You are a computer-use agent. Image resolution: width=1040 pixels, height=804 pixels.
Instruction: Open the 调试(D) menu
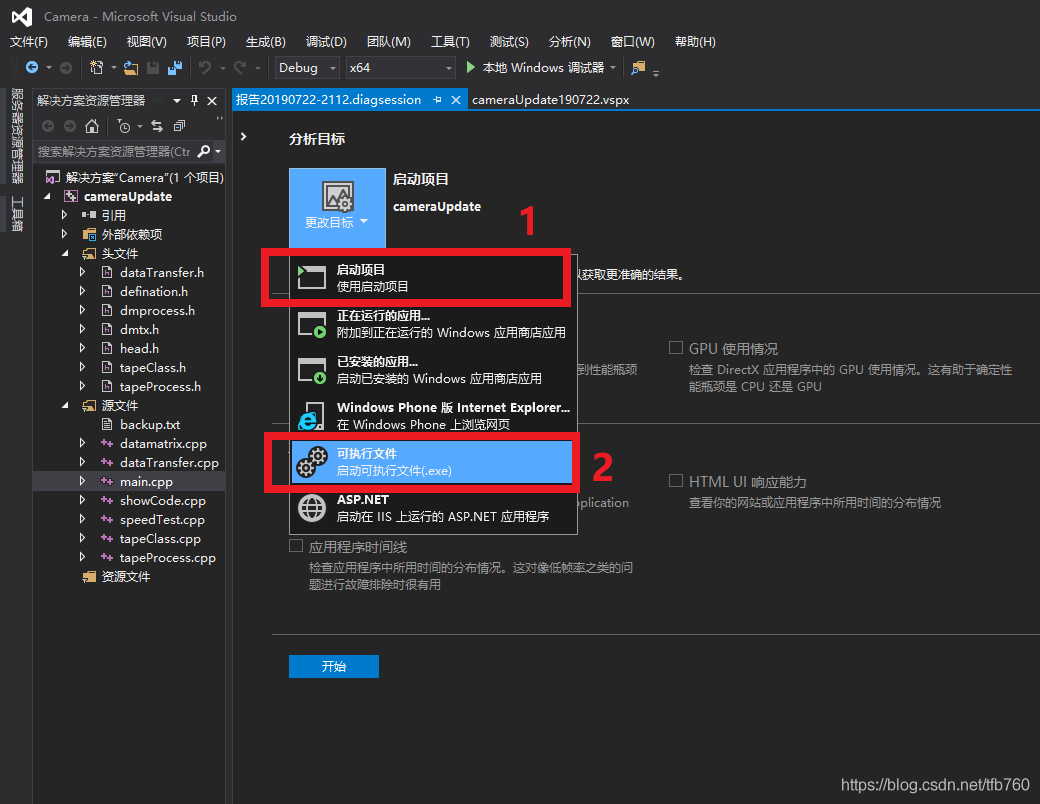tap(326, 42)
